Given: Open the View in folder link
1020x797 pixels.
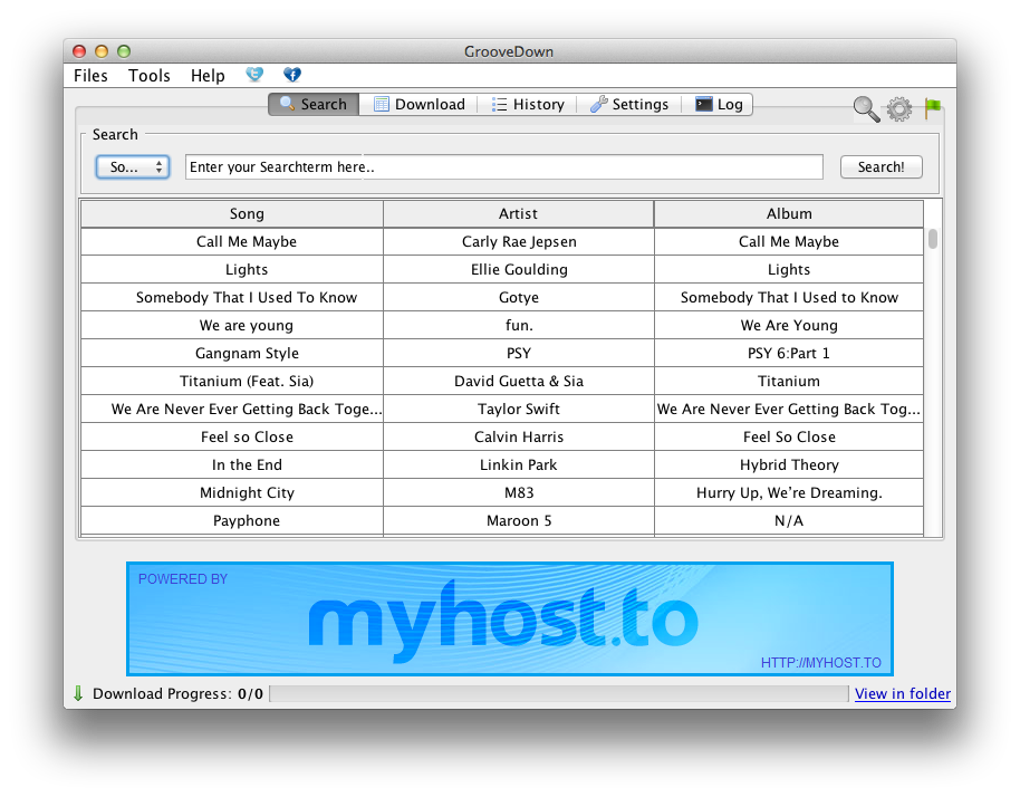Looking at the screenshot, I should (902, 694).
